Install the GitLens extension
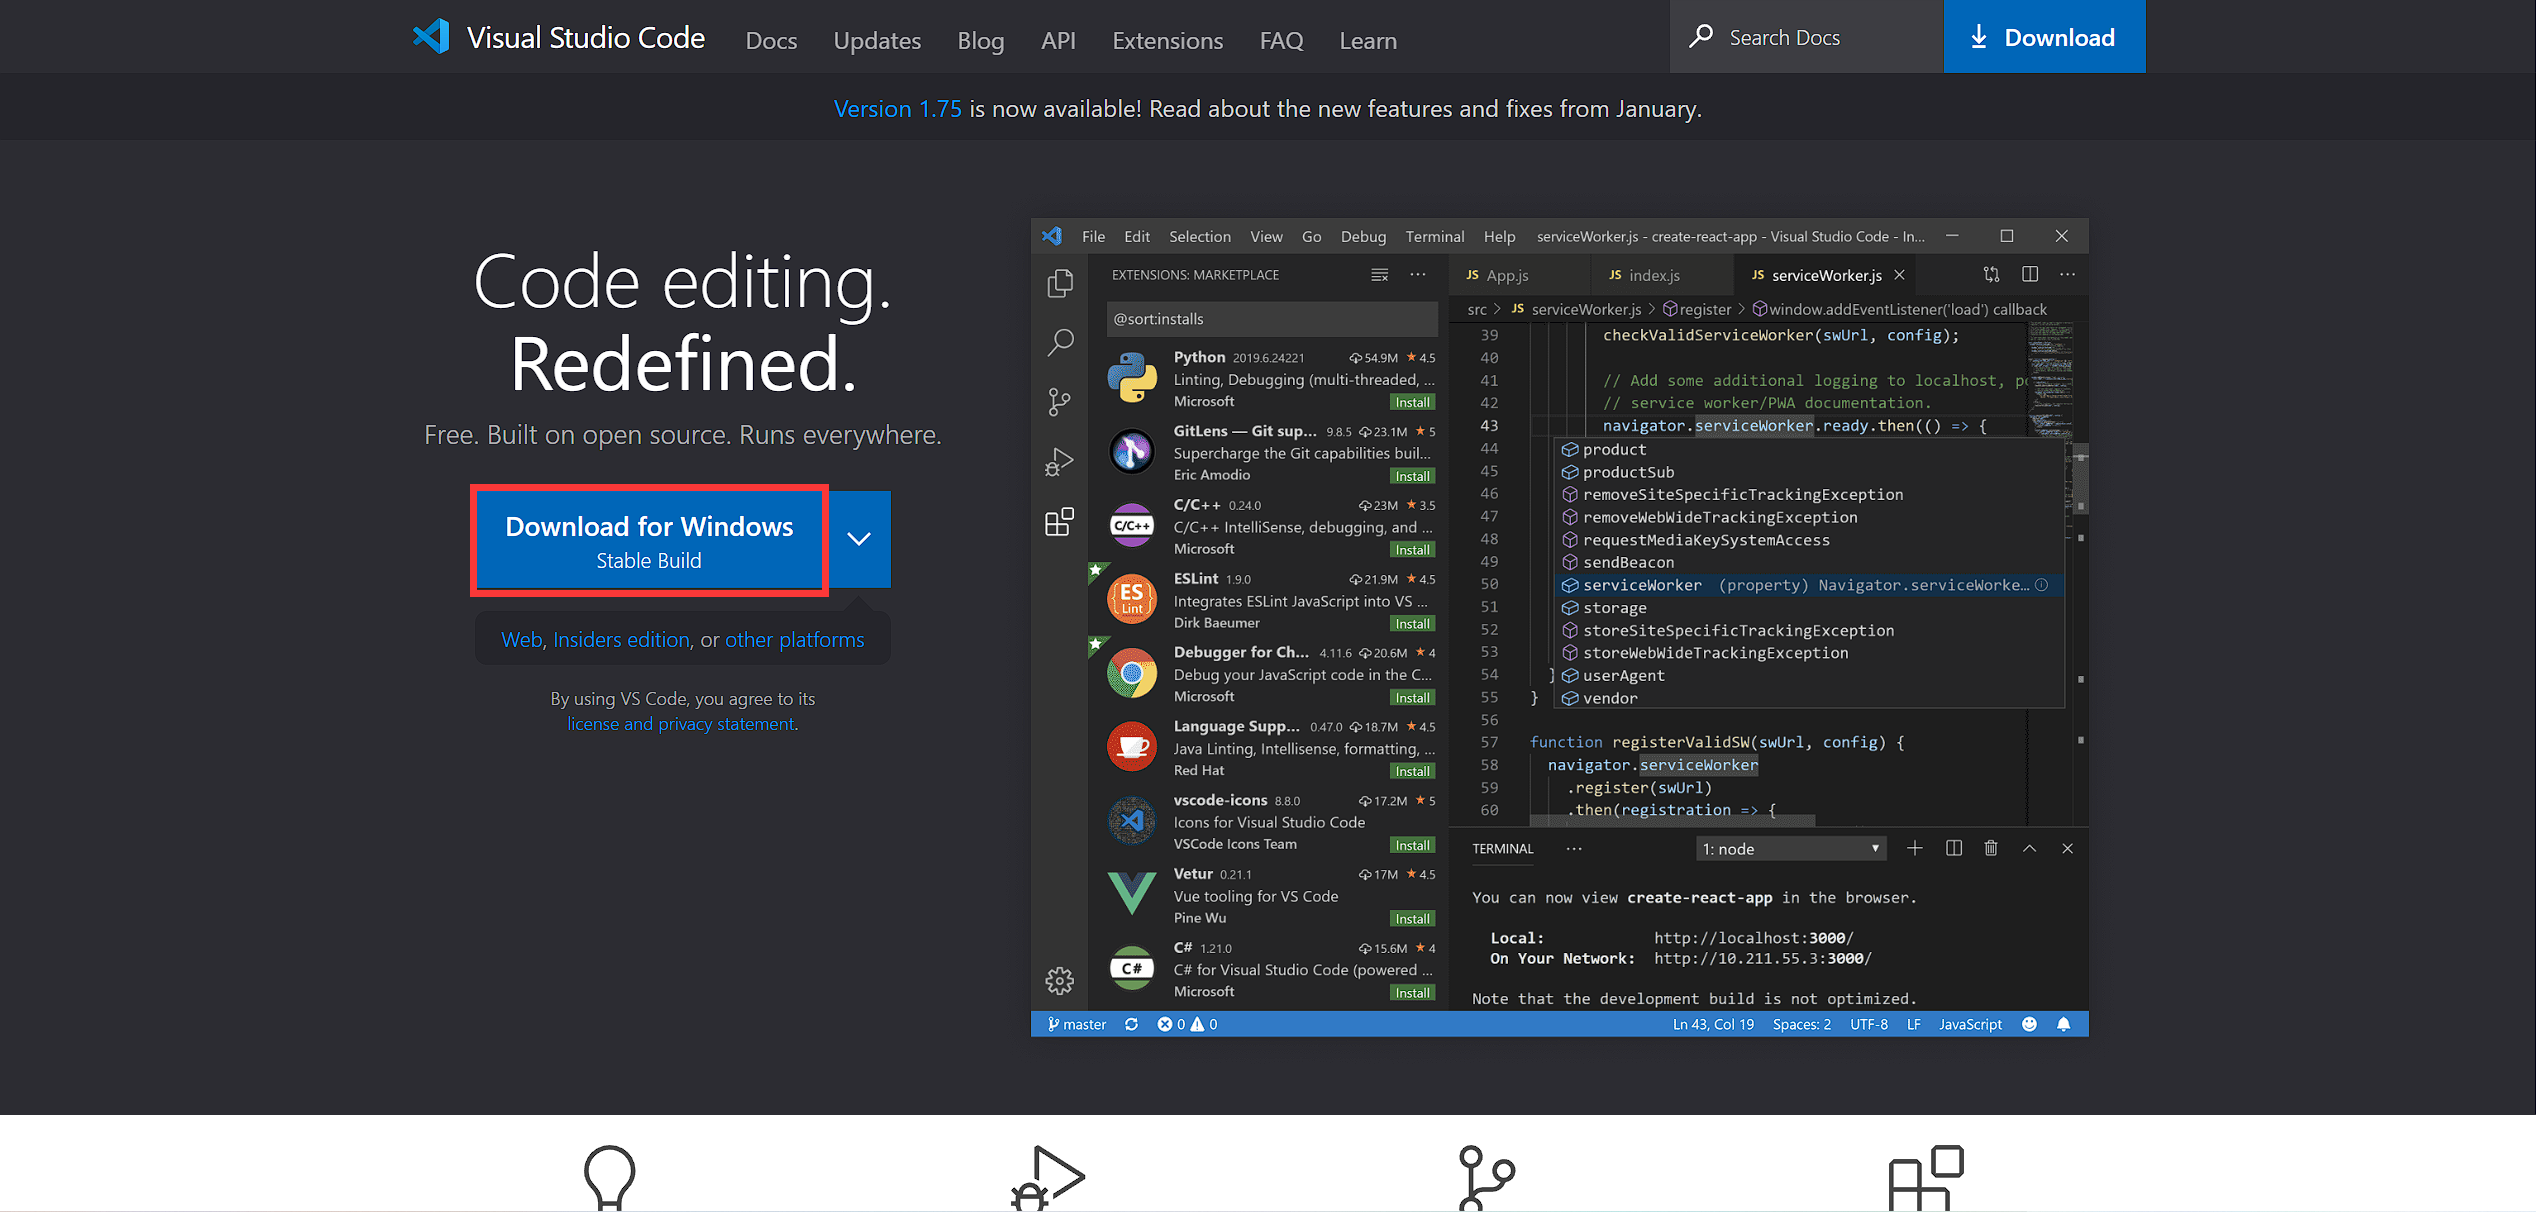 point(1412,476)
